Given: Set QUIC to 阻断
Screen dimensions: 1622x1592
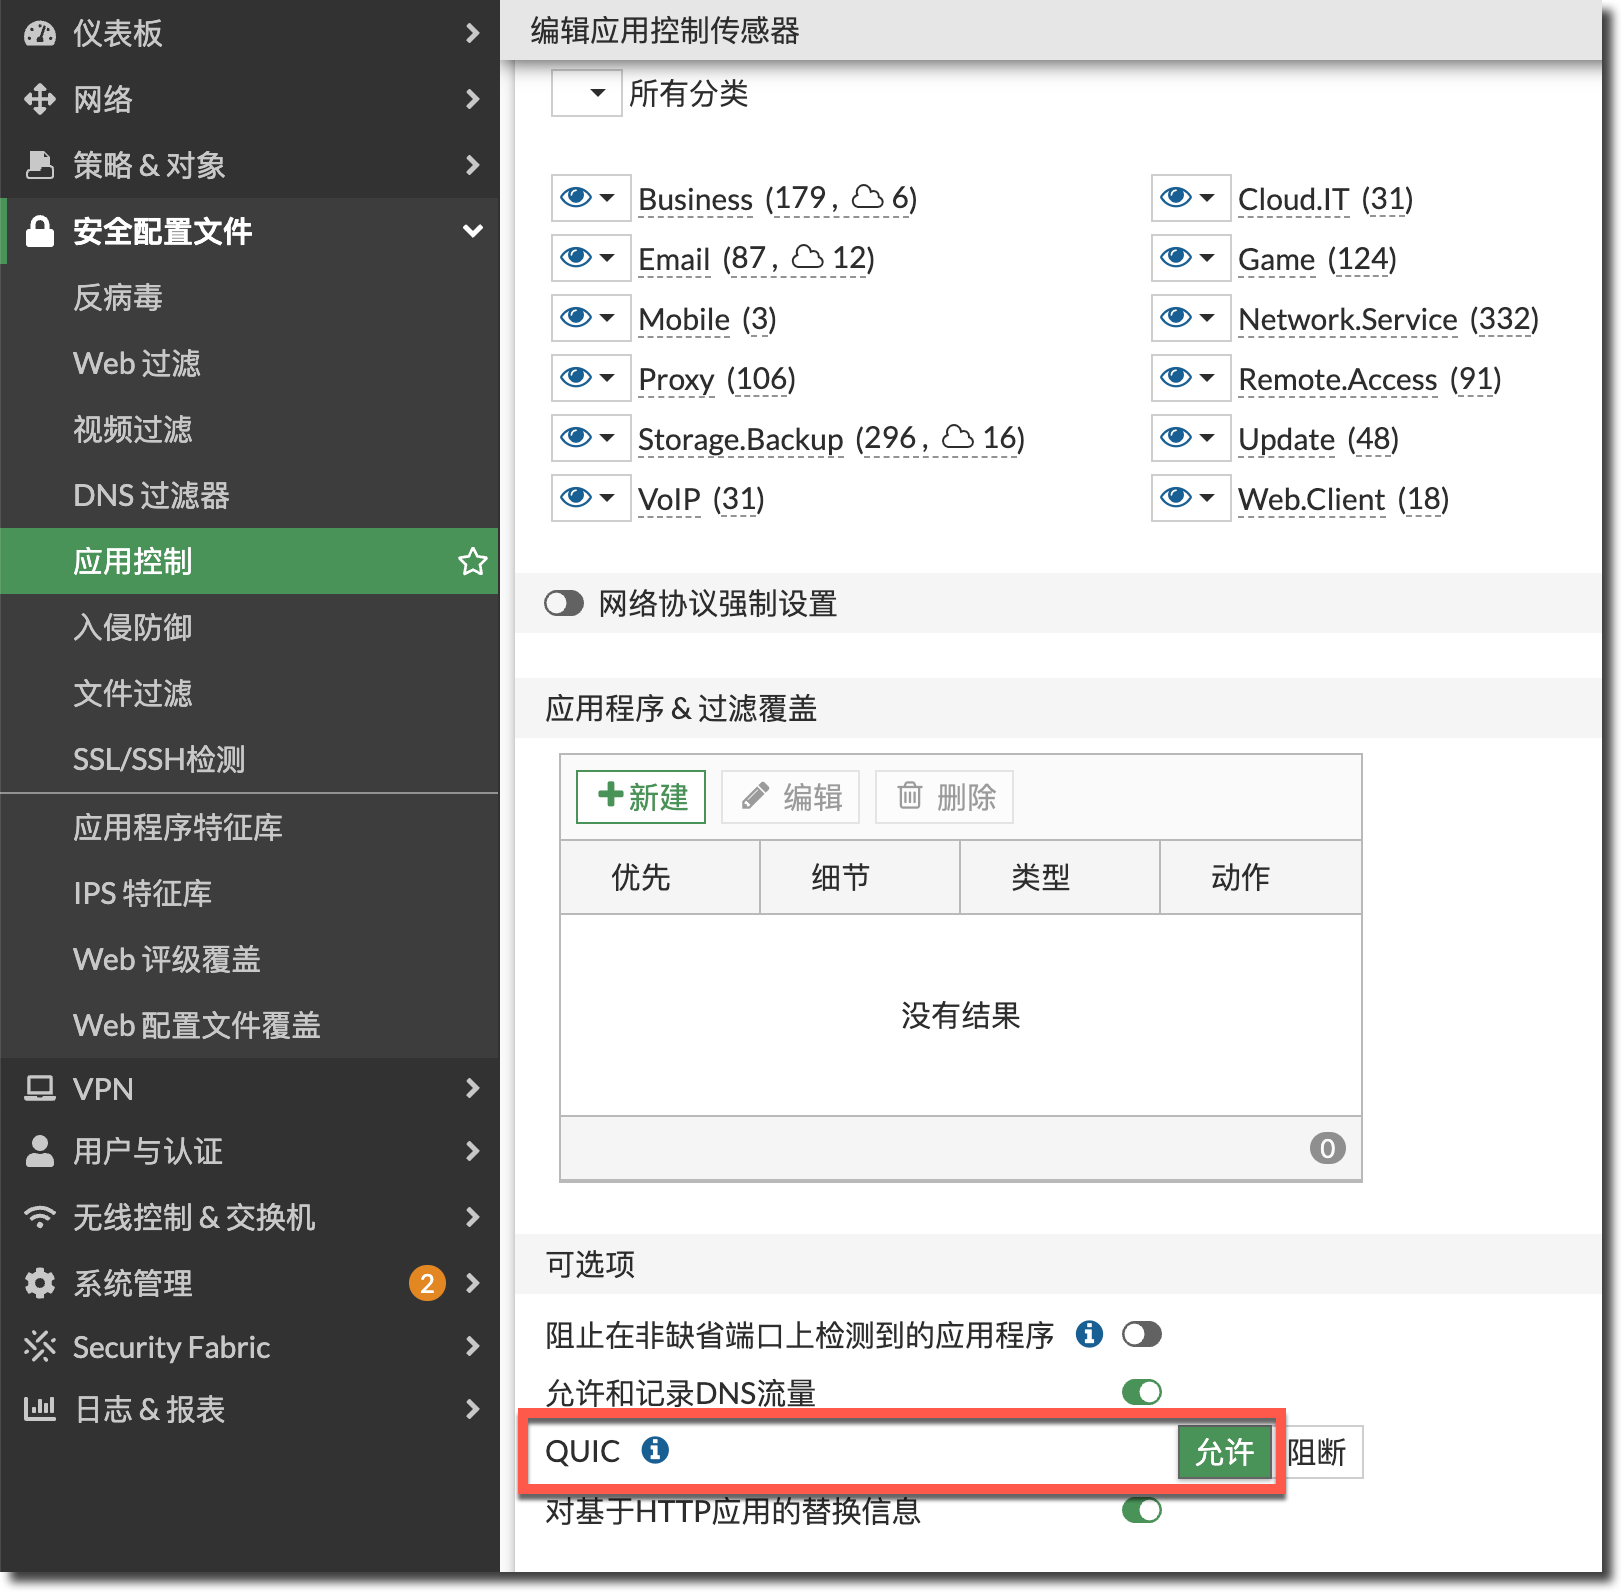Looking at the screenshot, I should click(x=1317, y=1452).
